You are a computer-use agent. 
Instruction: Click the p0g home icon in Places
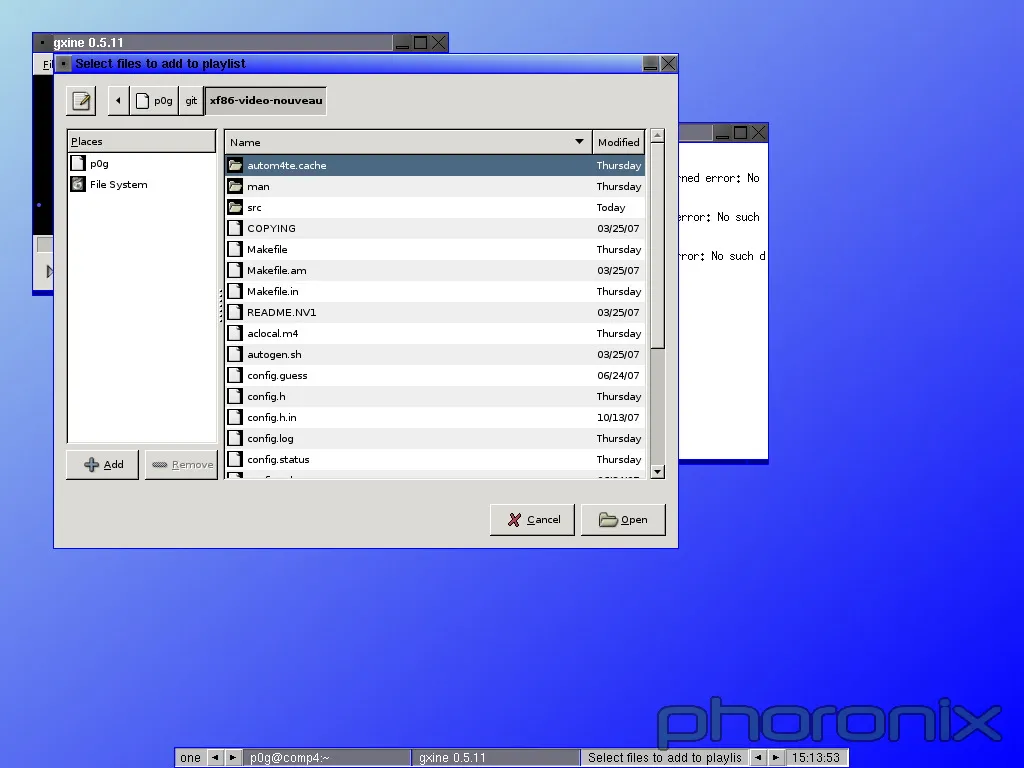(78, 163)
